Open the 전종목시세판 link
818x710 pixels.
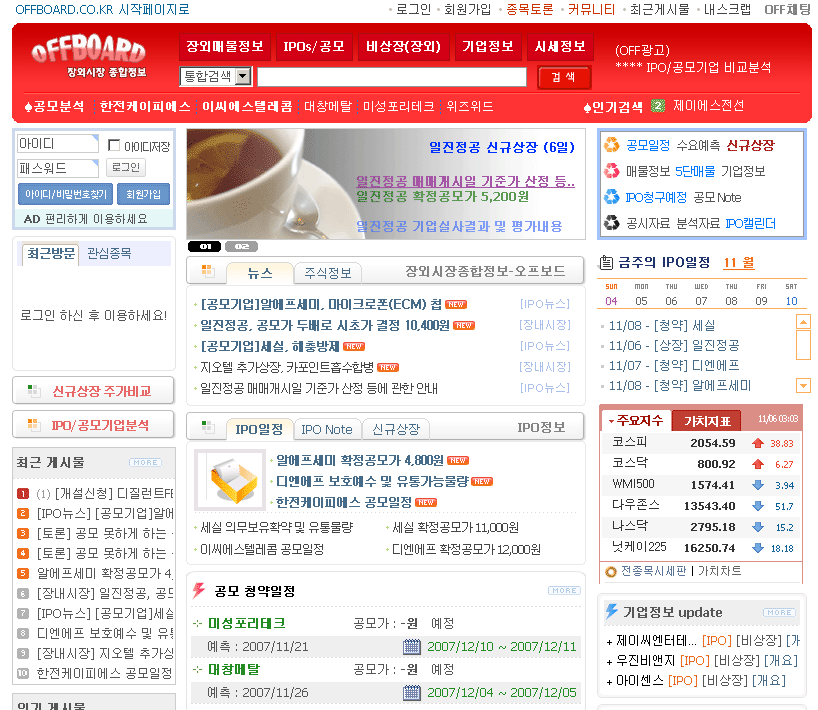pyautogui.click(x=654, y=571)
